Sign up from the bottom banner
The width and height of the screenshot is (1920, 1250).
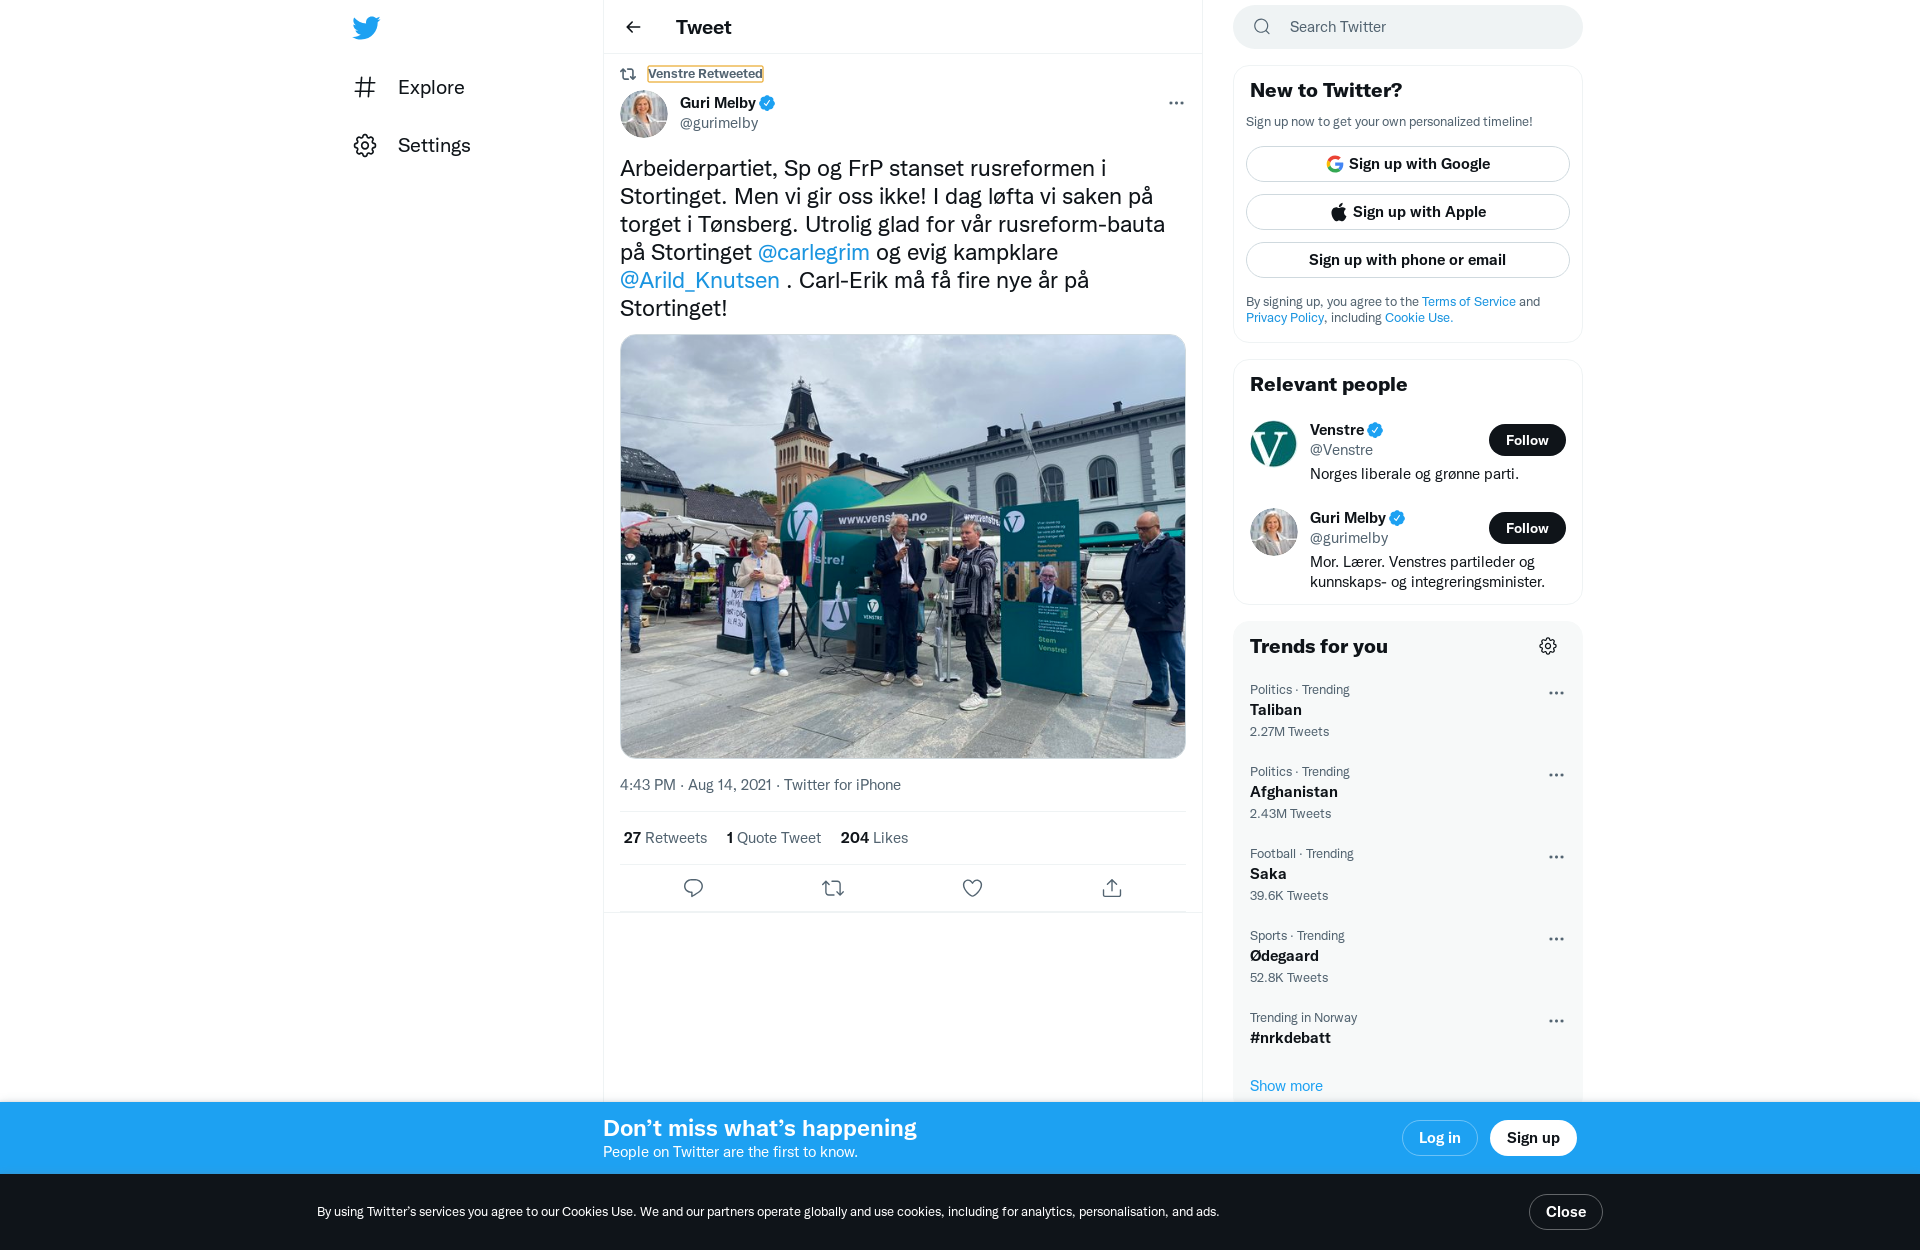point(1533,1138)
